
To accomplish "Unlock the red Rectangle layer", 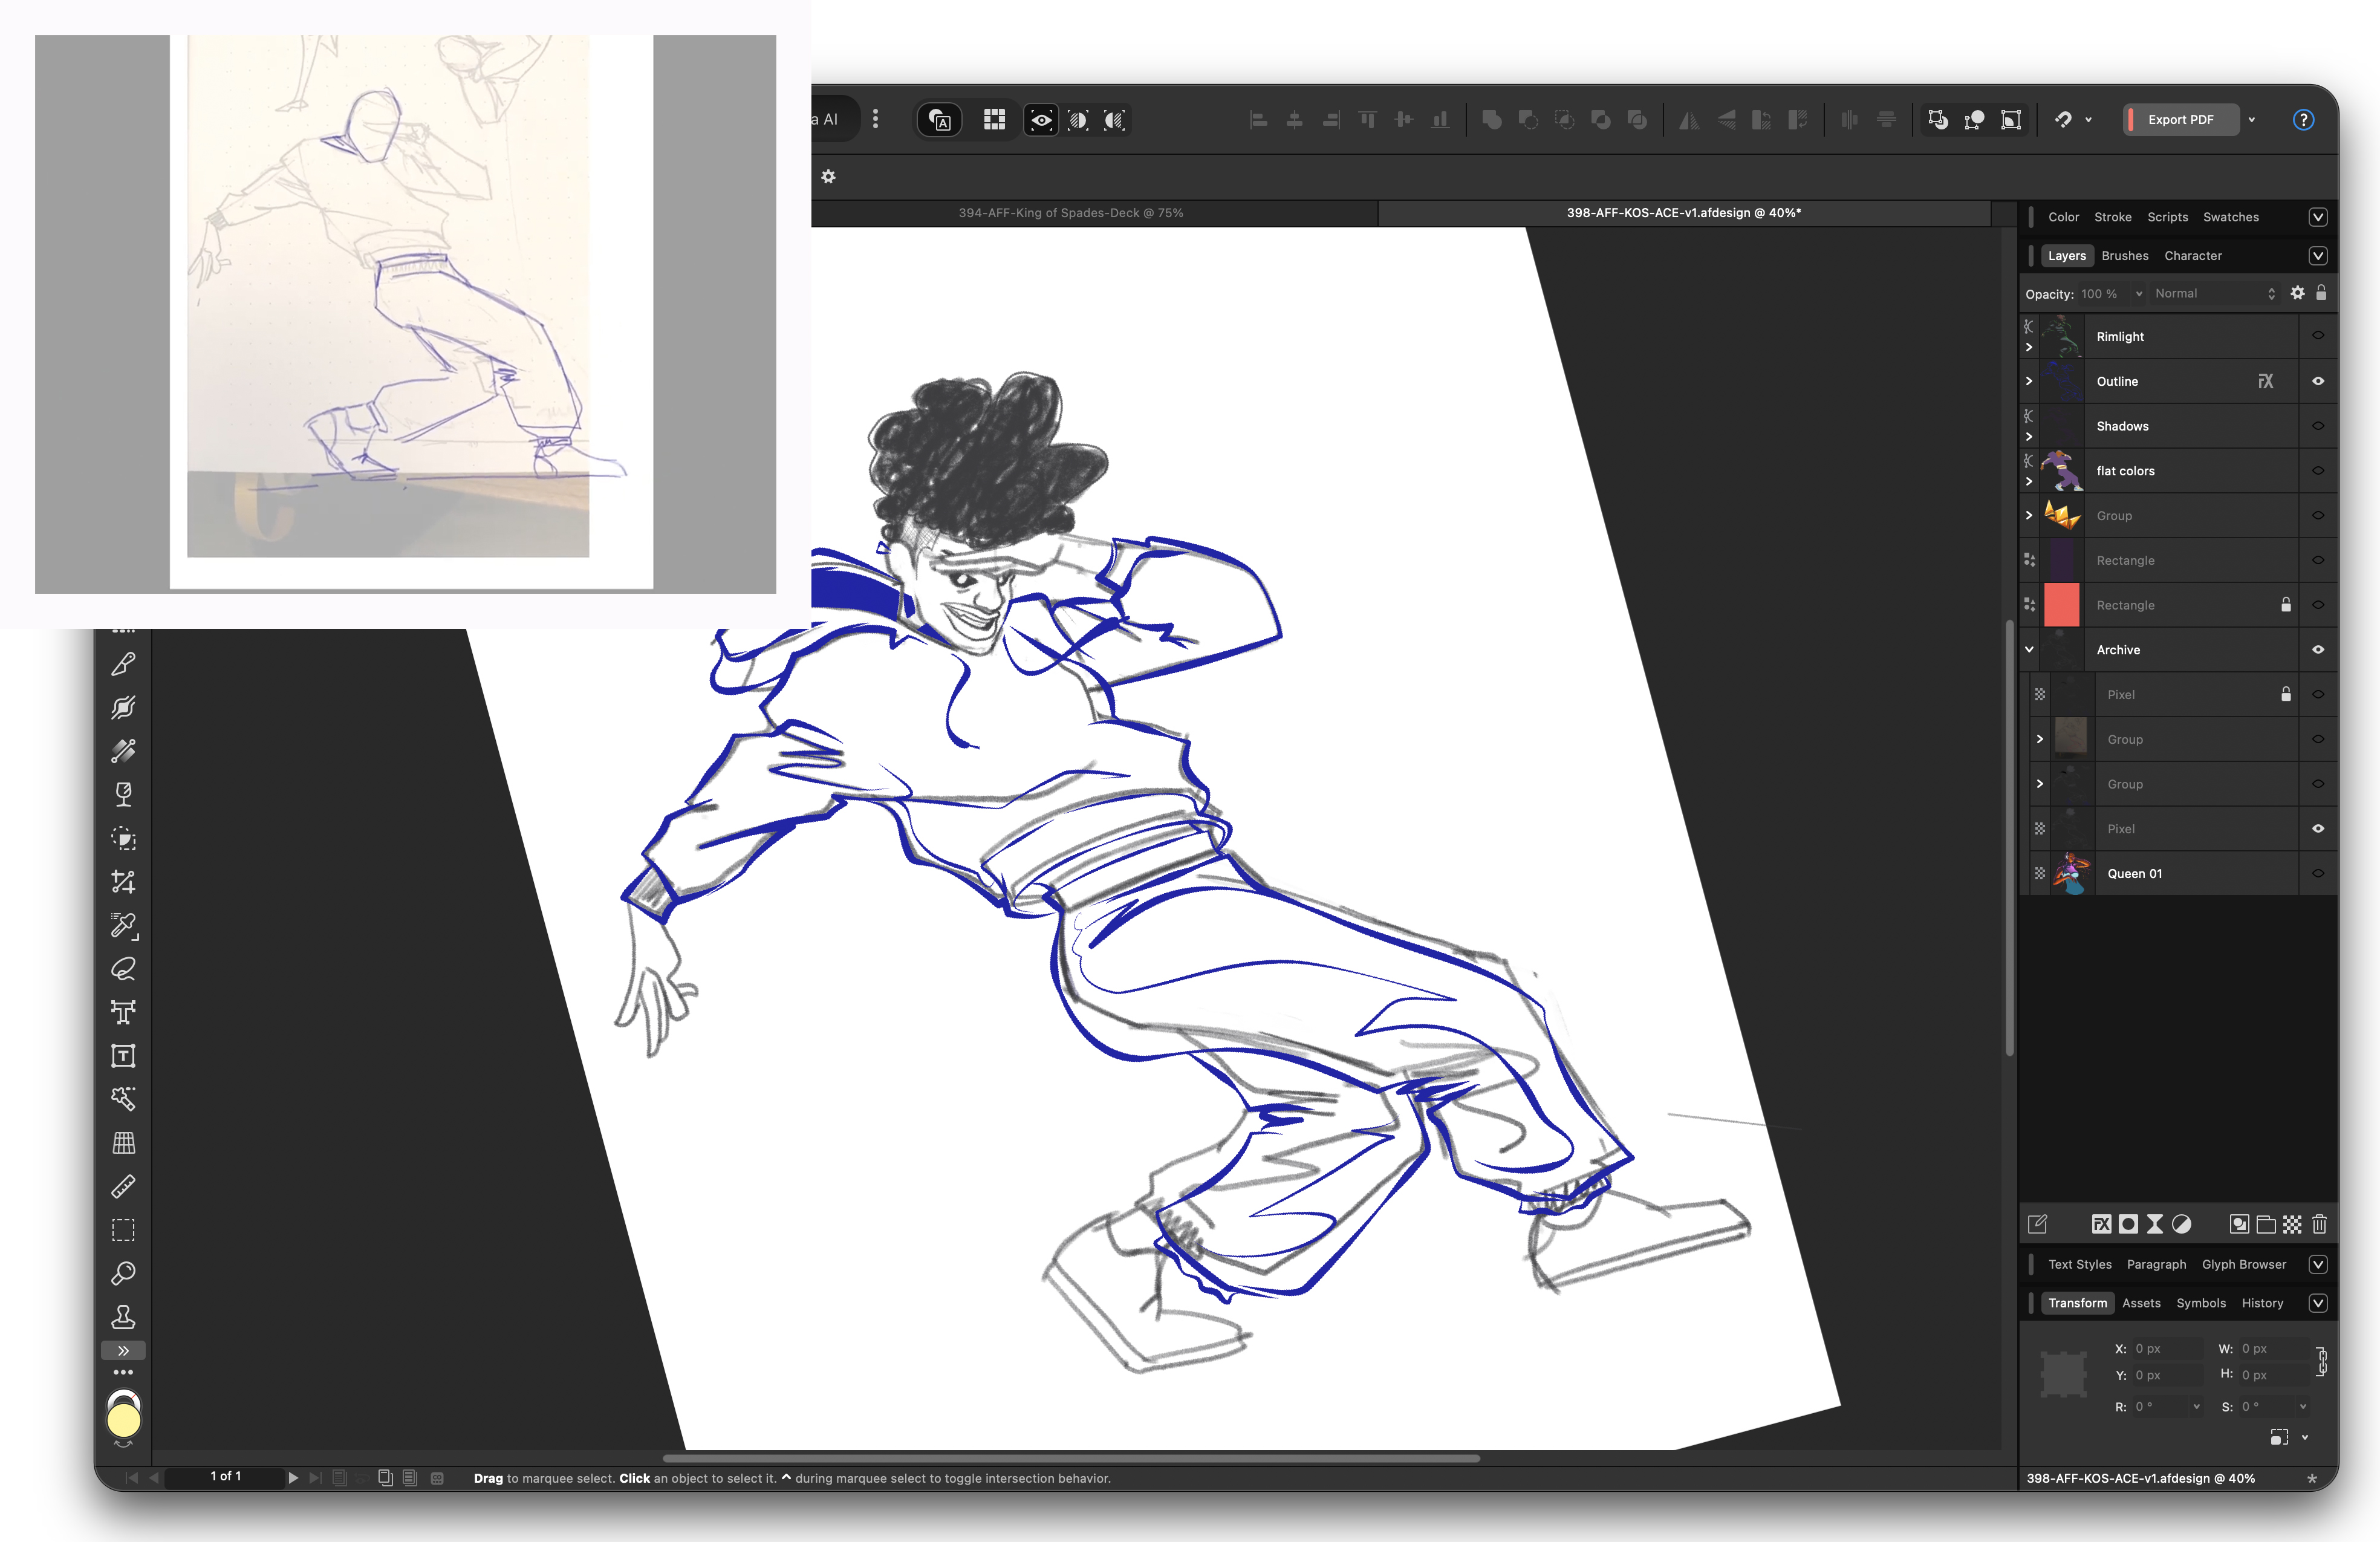I will [2285, 605].
